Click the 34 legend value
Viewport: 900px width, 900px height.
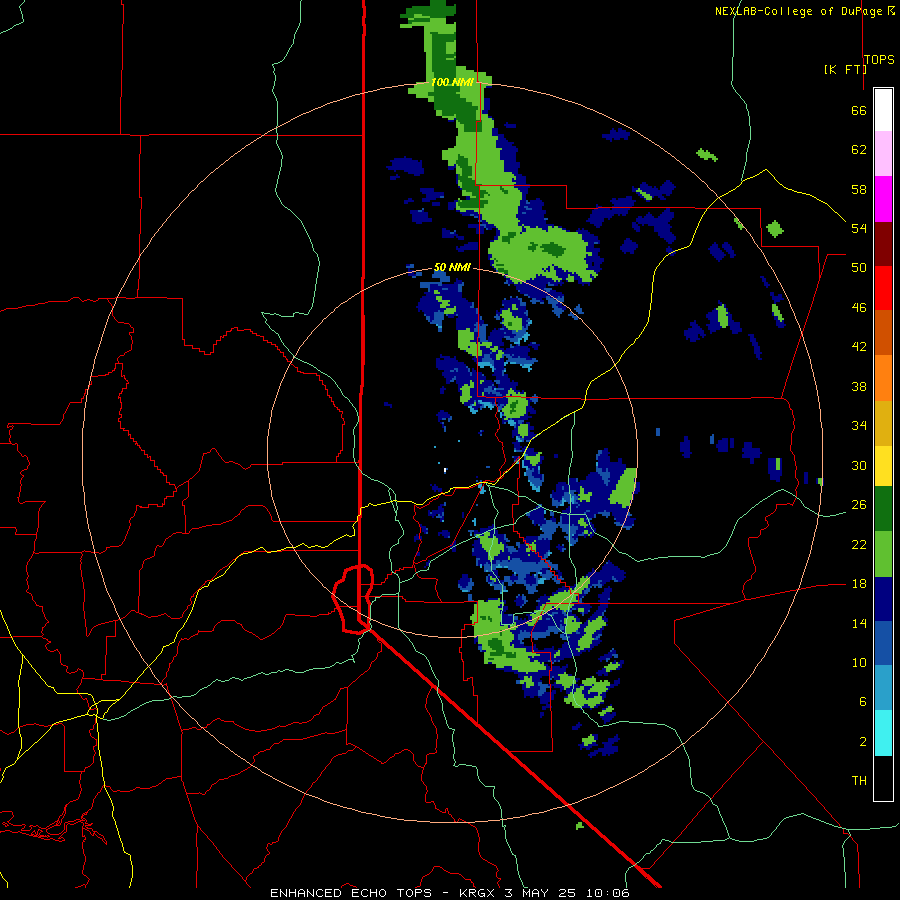pyautogui.click(x=859, y=426)
